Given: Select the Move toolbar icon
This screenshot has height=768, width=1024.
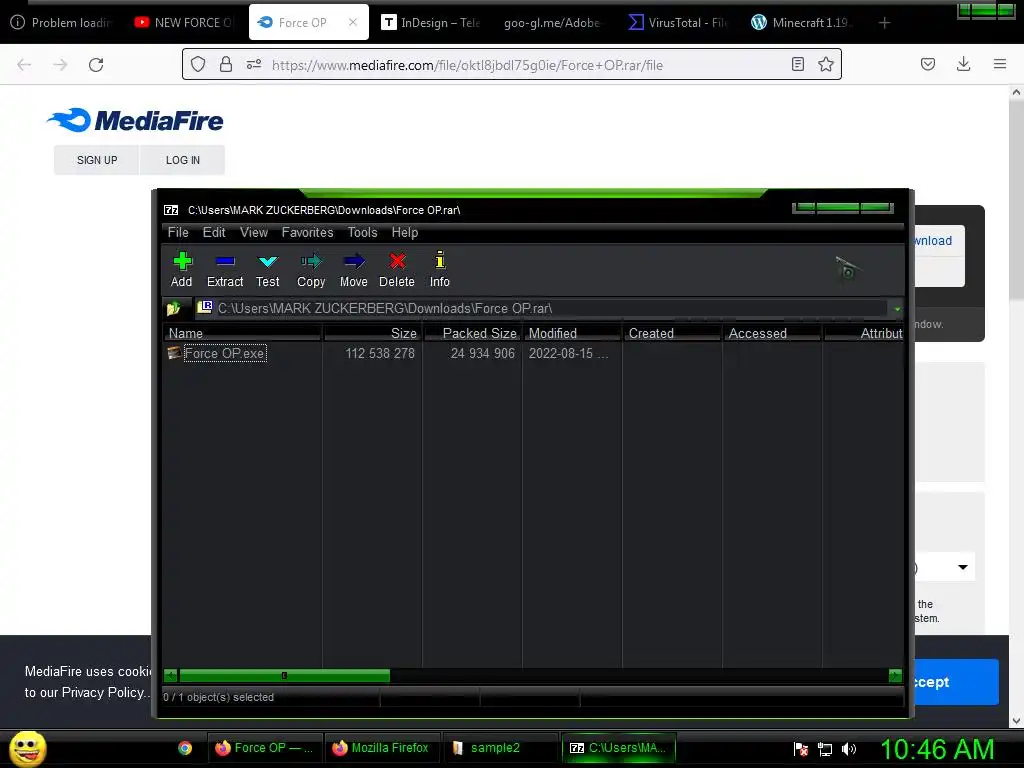Looking at the screenshot, I should (x=353, y=269).
